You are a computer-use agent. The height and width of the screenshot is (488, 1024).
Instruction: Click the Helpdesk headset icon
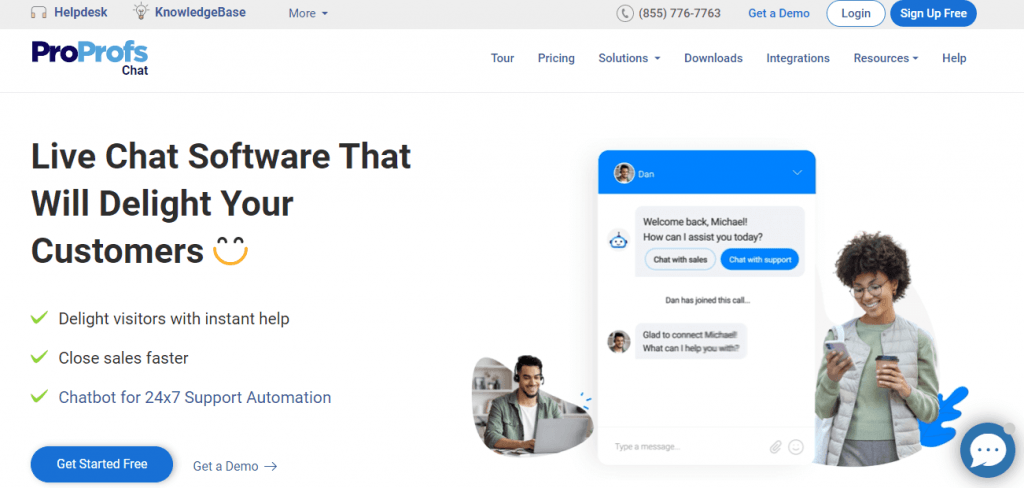(x=39, y=12)
